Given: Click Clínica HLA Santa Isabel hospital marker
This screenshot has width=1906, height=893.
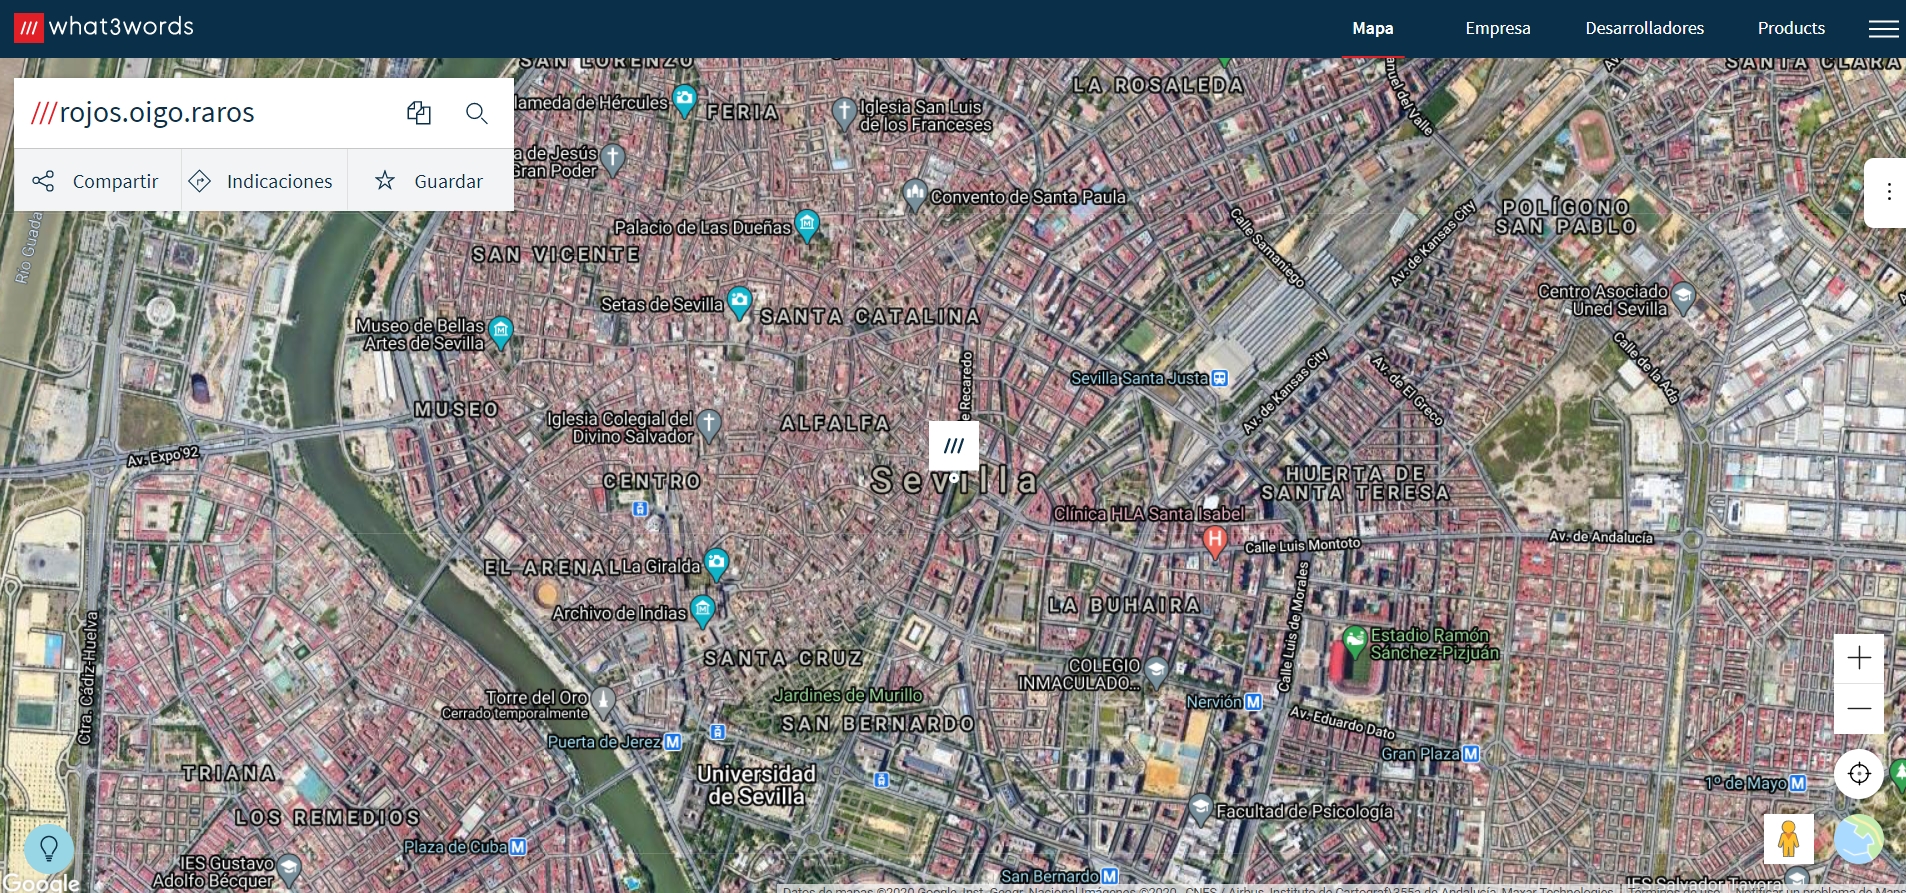Looking at the screenshot, I should pos(1214,541).
